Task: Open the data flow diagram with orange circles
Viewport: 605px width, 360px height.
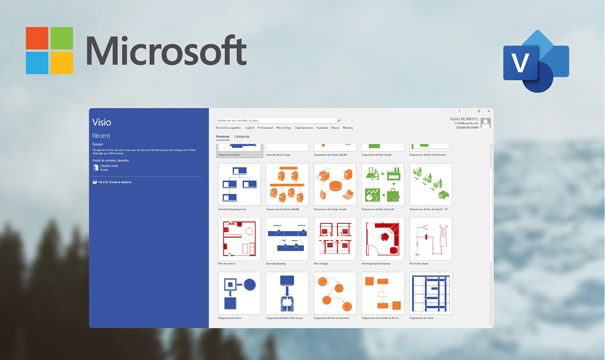Action: coord(335,293)
